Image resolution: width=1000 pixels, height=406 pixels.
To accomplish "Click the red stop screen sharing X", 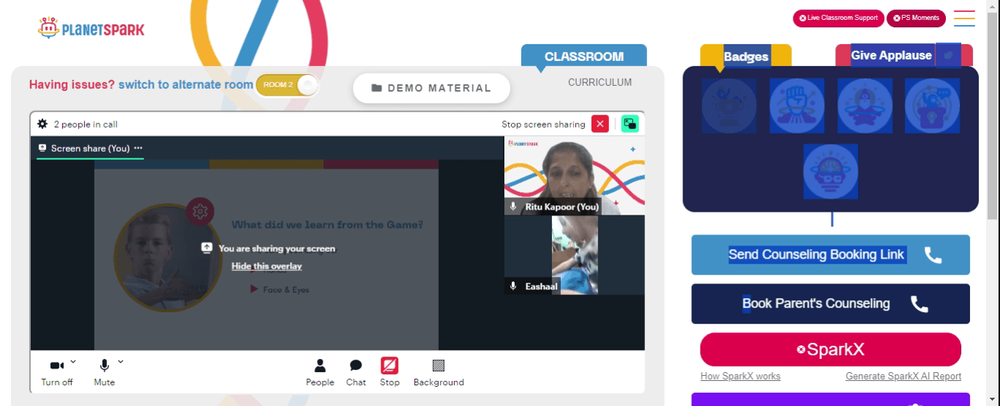I will pyautogui.click(x=600, y=124).
